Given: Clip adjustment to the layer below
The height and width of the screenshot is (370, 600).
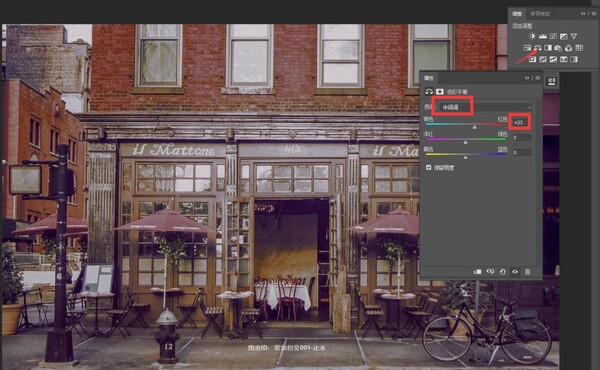Looking at the screenshot, I should (478, 272).
